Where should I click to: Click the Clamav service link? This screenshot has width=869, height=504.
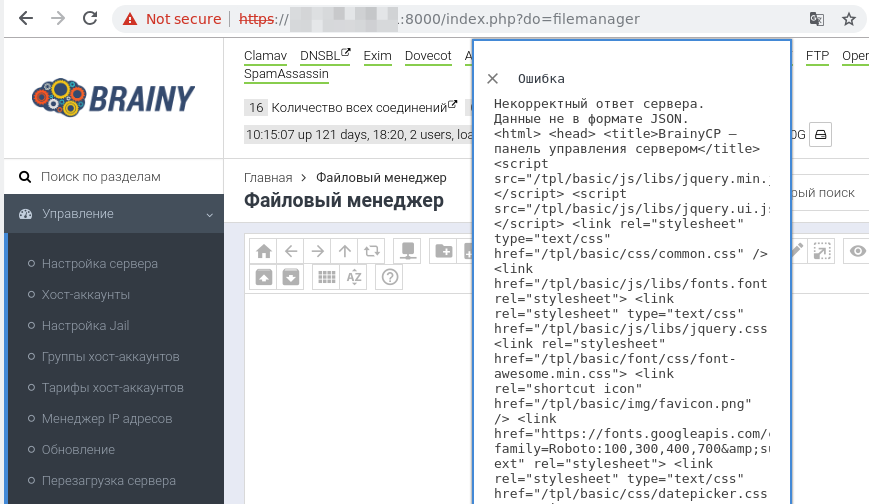[x=265, y=56]
